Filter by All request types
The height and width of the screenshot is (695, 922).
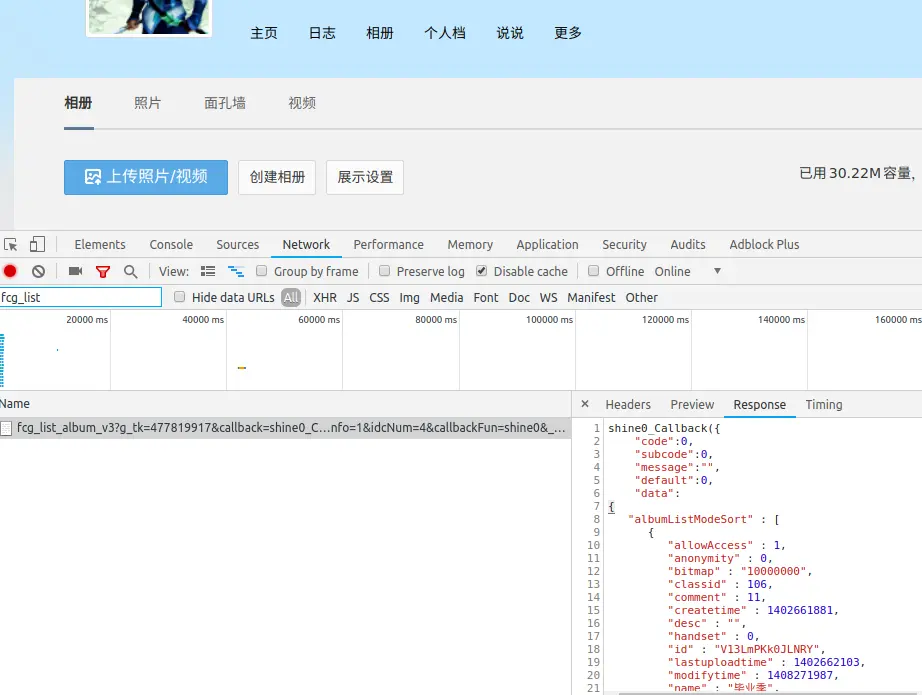(x=291, y=298)
